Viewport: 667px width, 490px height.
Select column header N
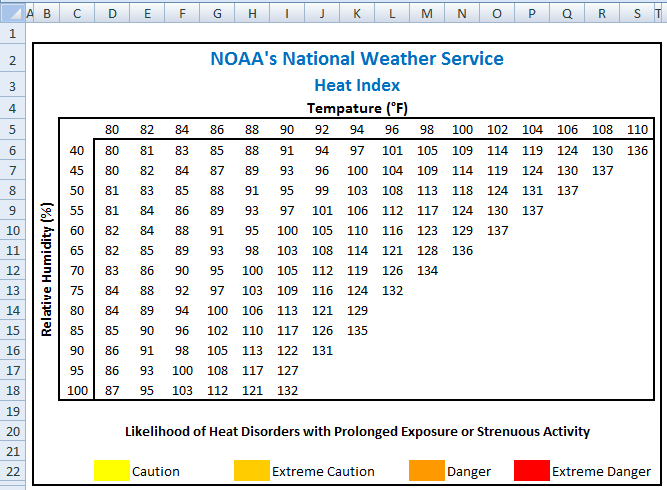click(x=462, y=14)
